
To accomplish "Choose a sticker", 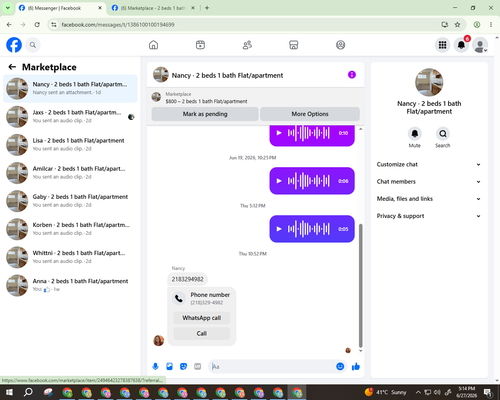I will pyautogui.click(x=183, y=367).
